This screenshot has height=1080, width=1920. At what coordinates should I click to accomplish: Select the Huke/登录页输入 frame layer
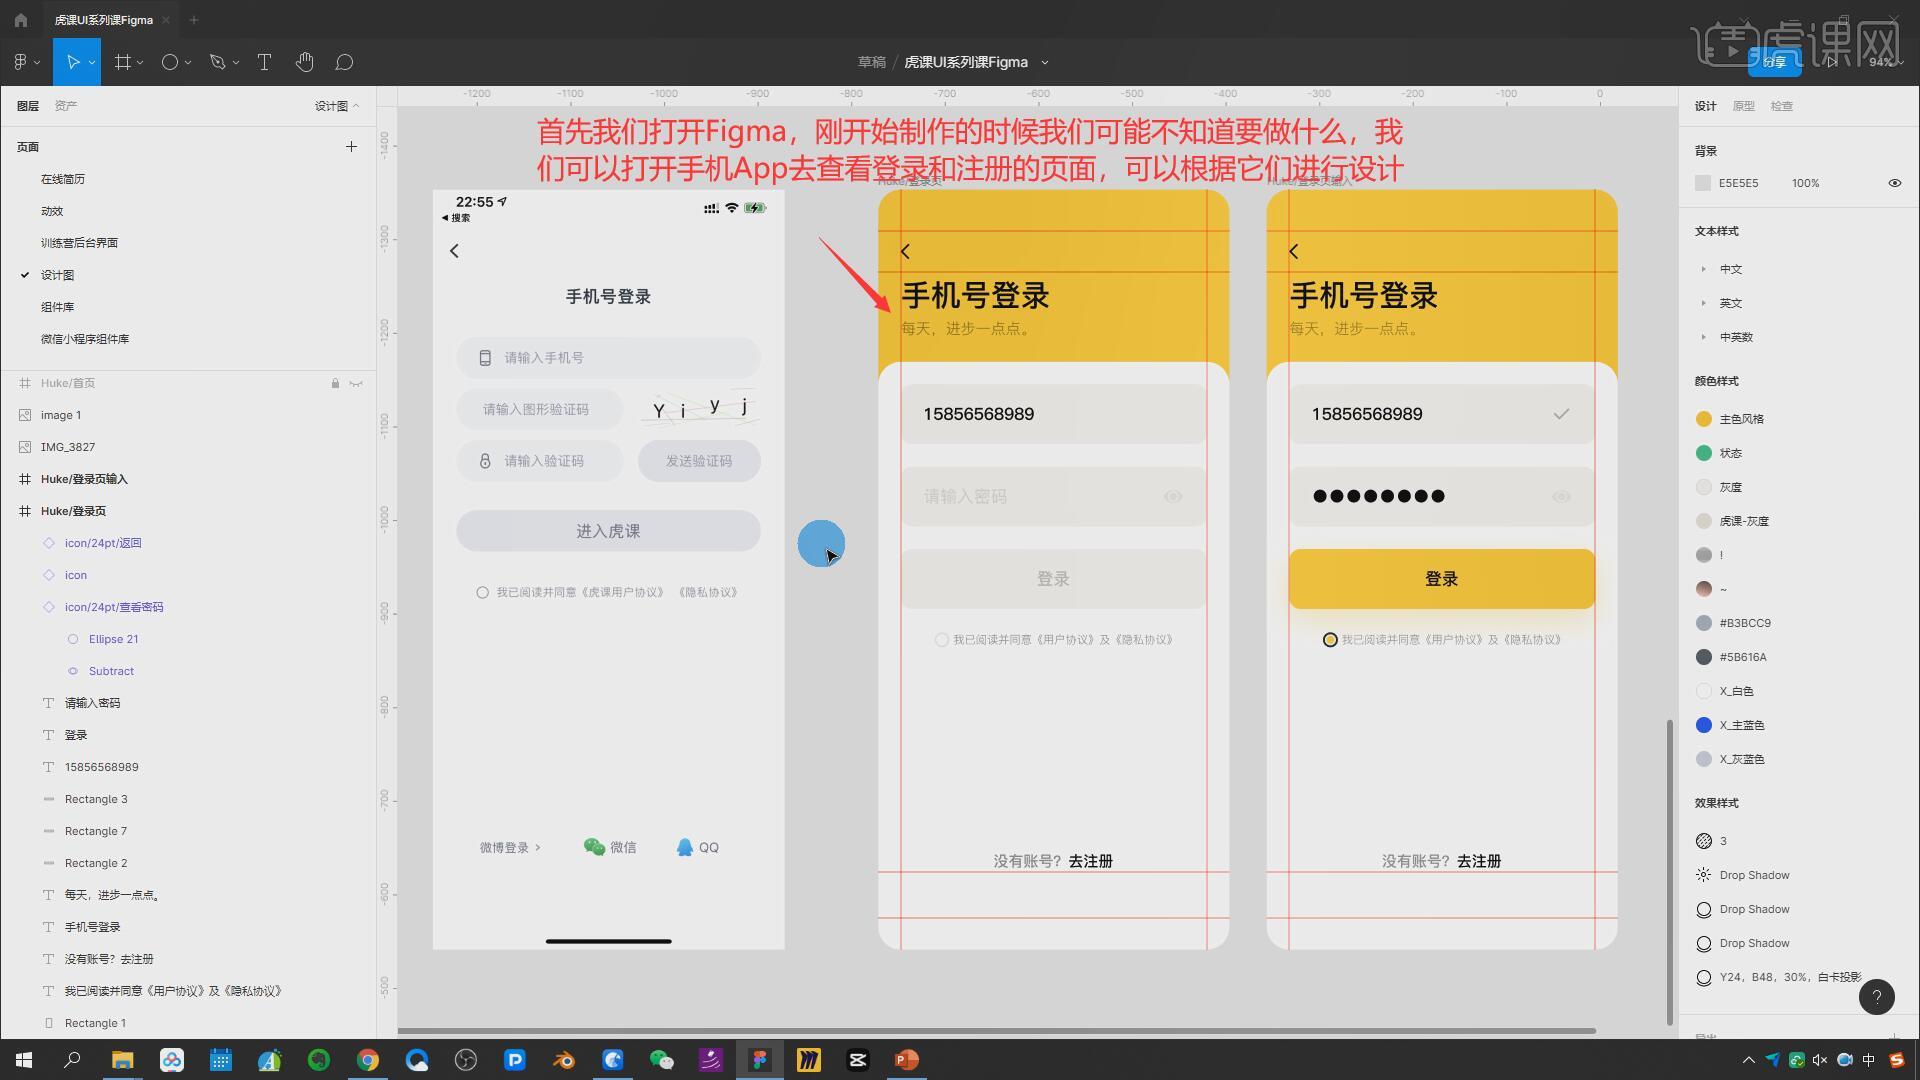[84, 479]
